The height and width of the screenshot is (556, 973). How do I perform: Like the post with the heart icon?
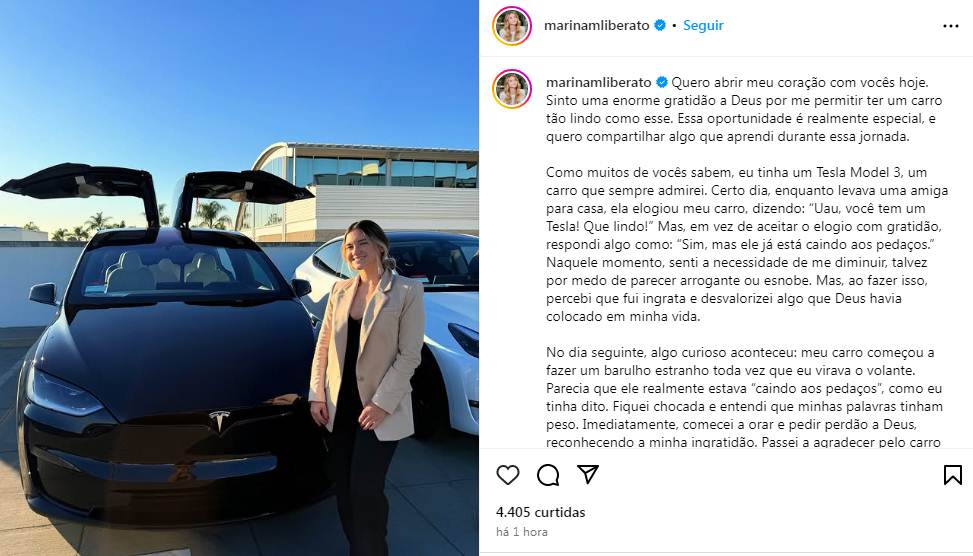pyautogui.click(x=508, y=475)
